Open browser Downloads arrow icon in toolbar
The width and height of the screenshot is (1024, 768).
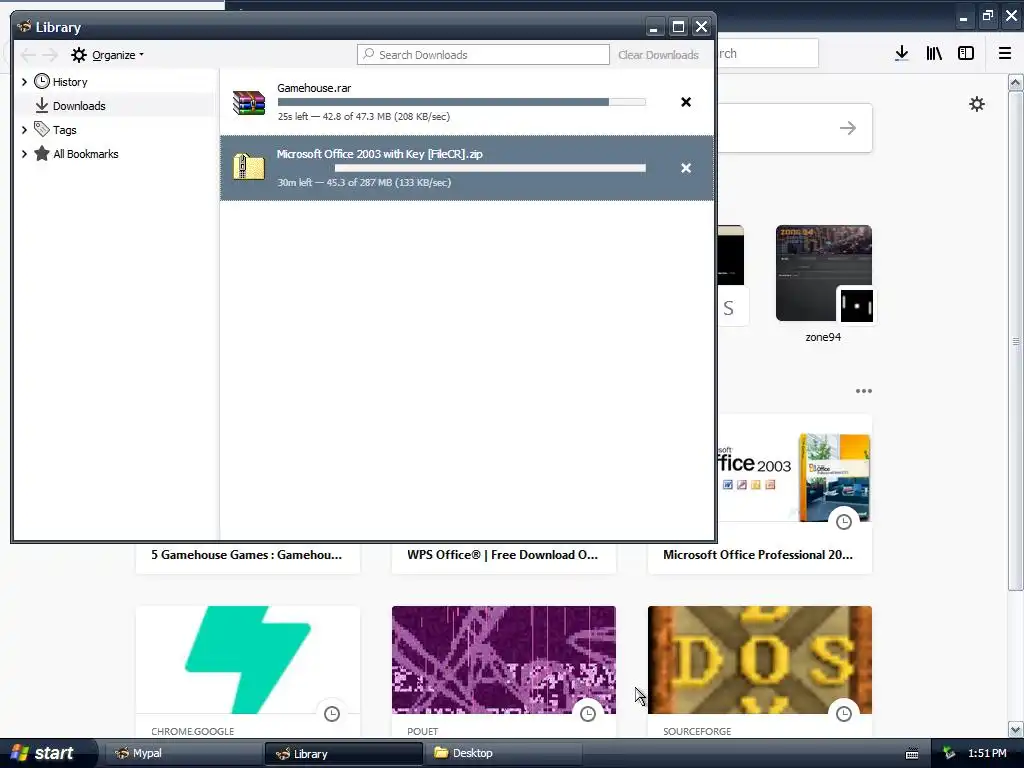(902, 54)
